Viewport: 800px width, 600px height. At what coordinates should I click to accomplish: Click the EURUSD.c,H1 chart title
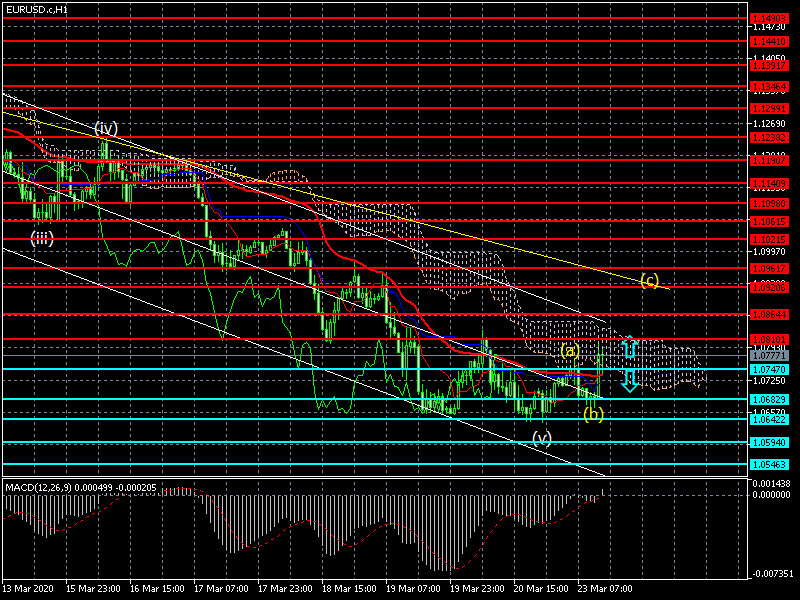37,9
